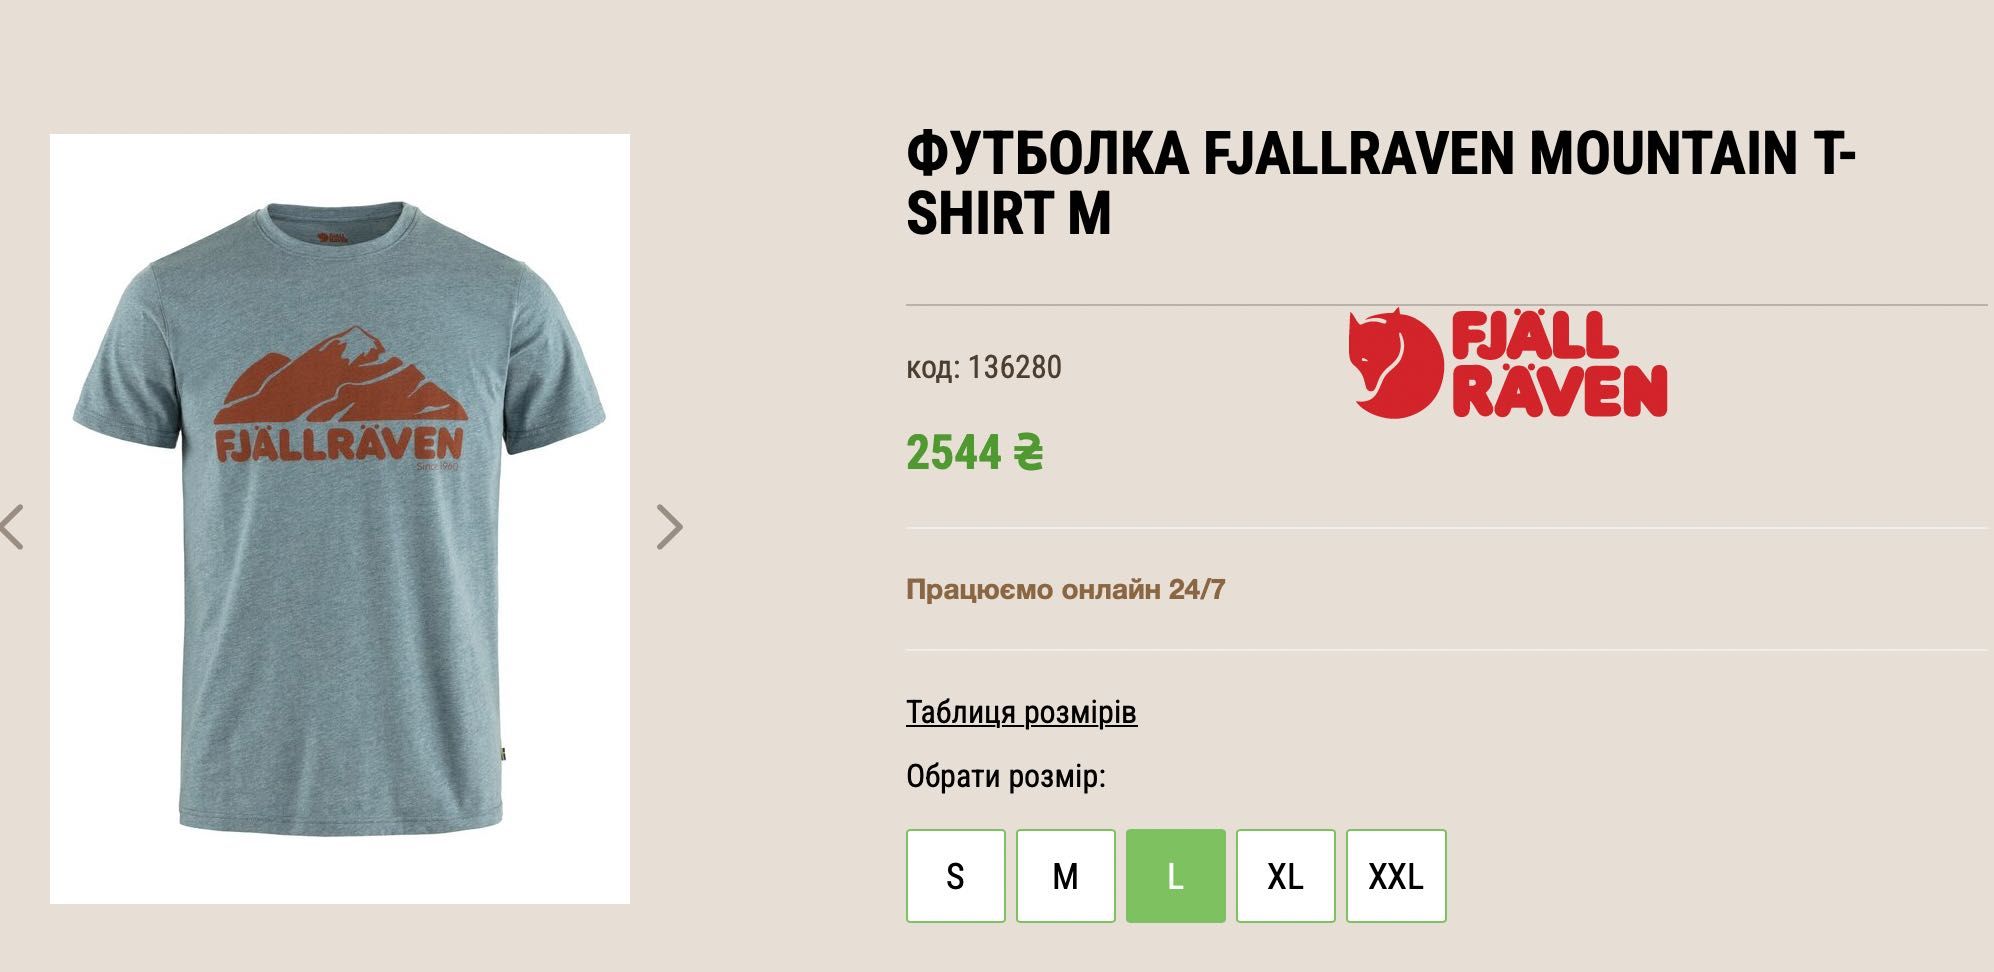Click the hryvnia currency symbol
The width and height of the screenshot is (1994, 972).
click(1028, 452)
